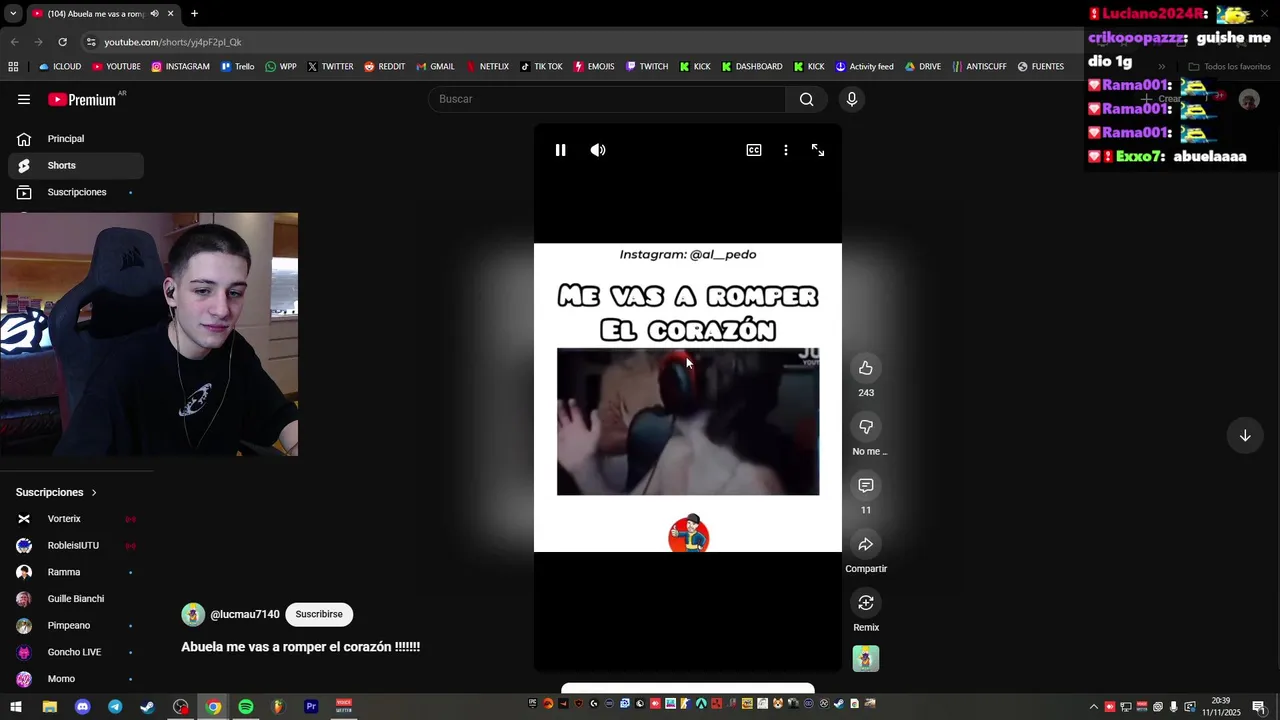Image resolution: width=1280 pixels, height=720 pixels.
Task: Share the Short via Compartir icon
Action: (866, 544)
